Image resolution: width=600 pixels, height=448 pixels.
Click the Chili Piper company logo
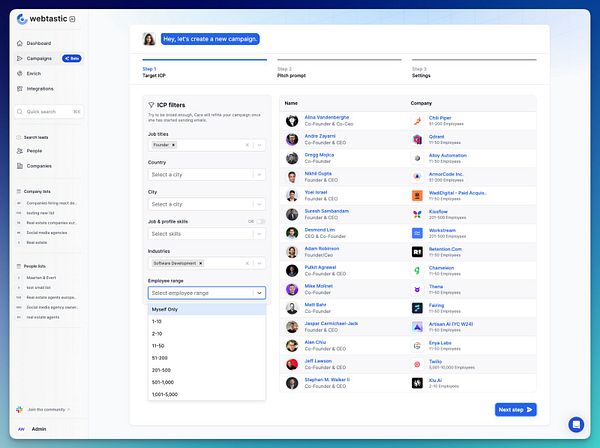[x=417, y=121]
